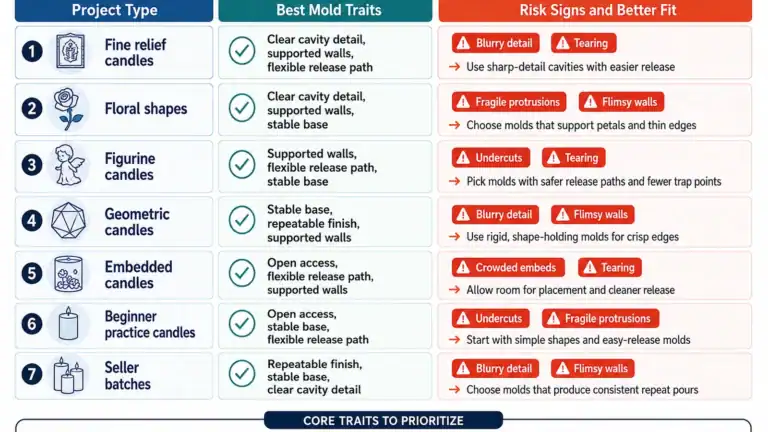Select the Project Type column header

coord(114,10)
